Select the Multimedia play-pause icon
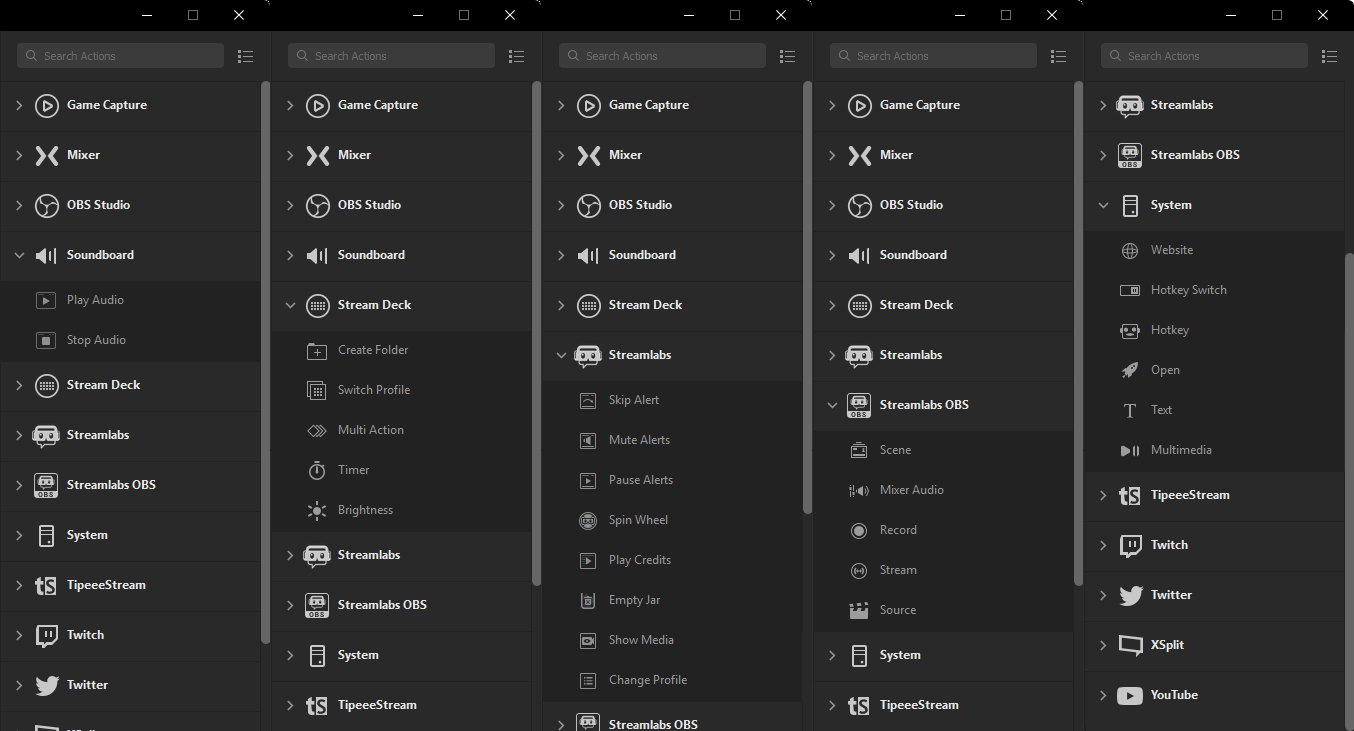Image resolution: width=1354 pixels, height=731 pixels. point(1130,450)
